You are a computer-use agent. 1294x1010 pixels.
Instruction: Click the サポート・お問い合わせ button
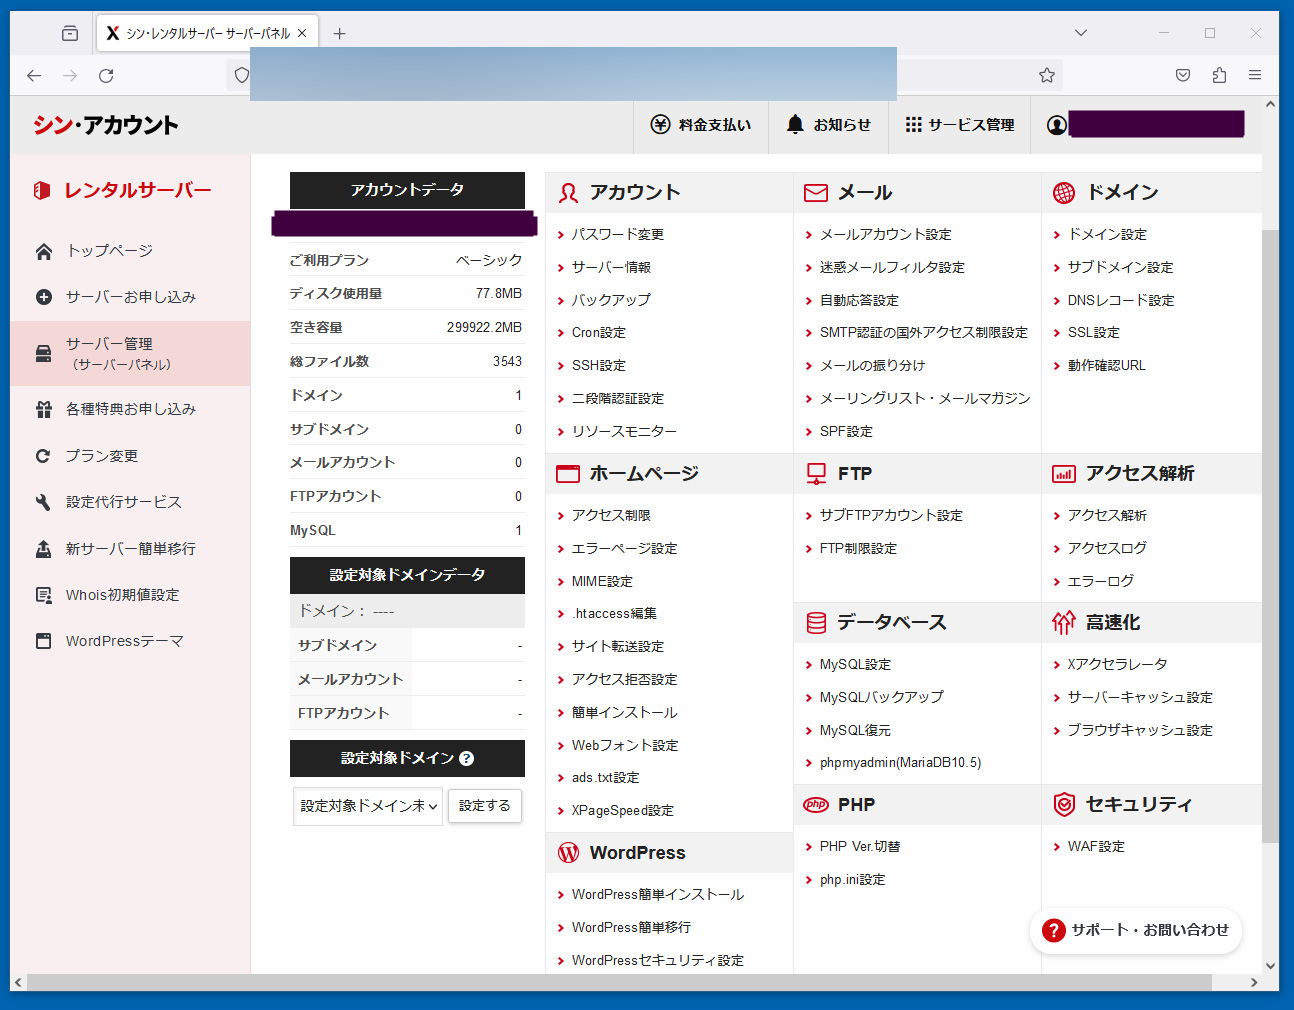1136,930
